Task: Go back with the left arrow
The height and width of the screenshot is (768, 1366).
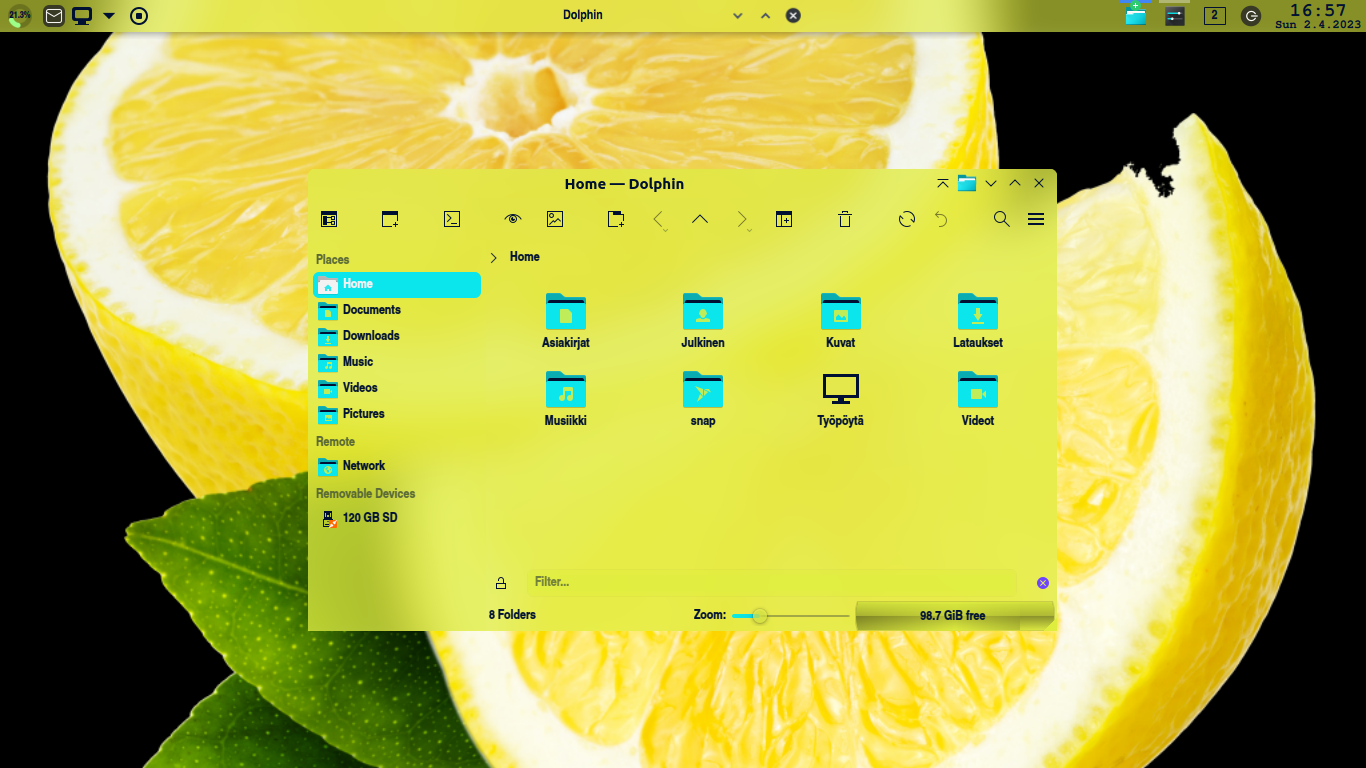Action: (x=658, y=219)
